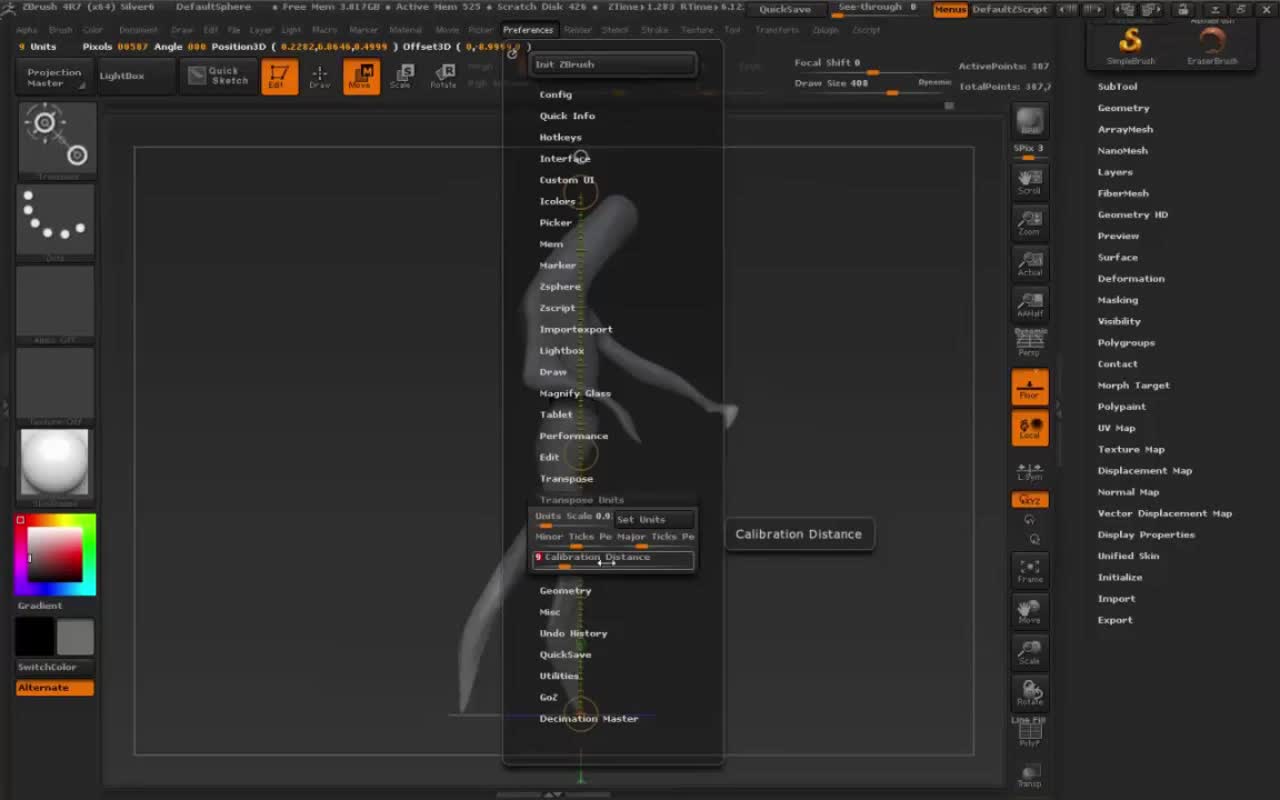Toggle the Floor grid

pos(1029,387)
